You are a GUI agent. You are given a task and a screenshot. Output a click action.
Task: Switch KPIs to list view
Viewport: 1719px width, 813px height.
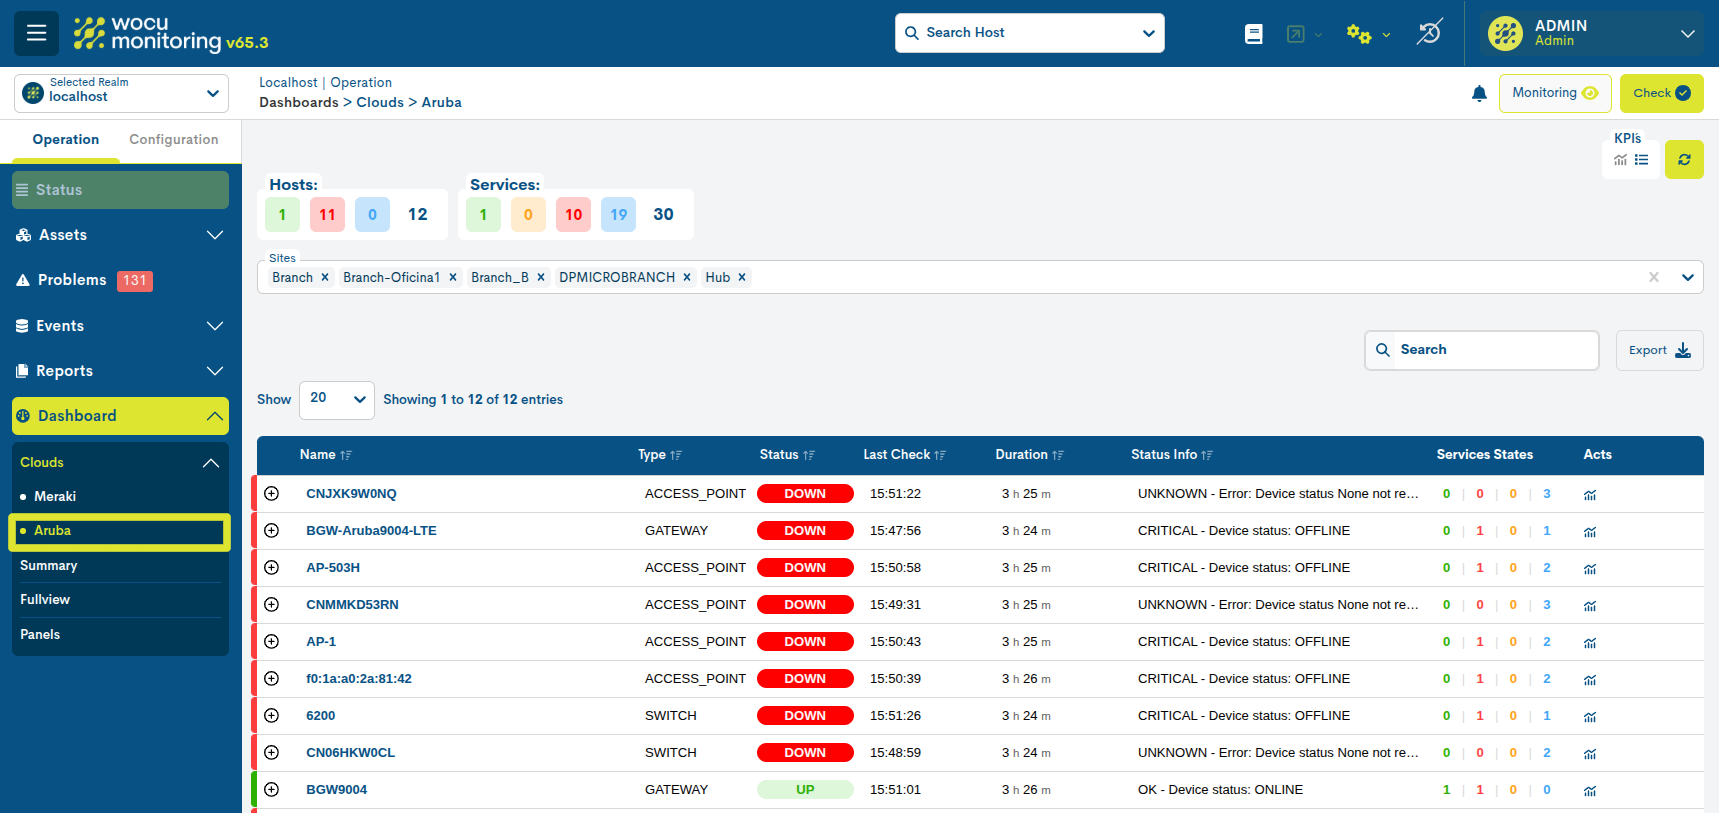tap(1642, 160)
